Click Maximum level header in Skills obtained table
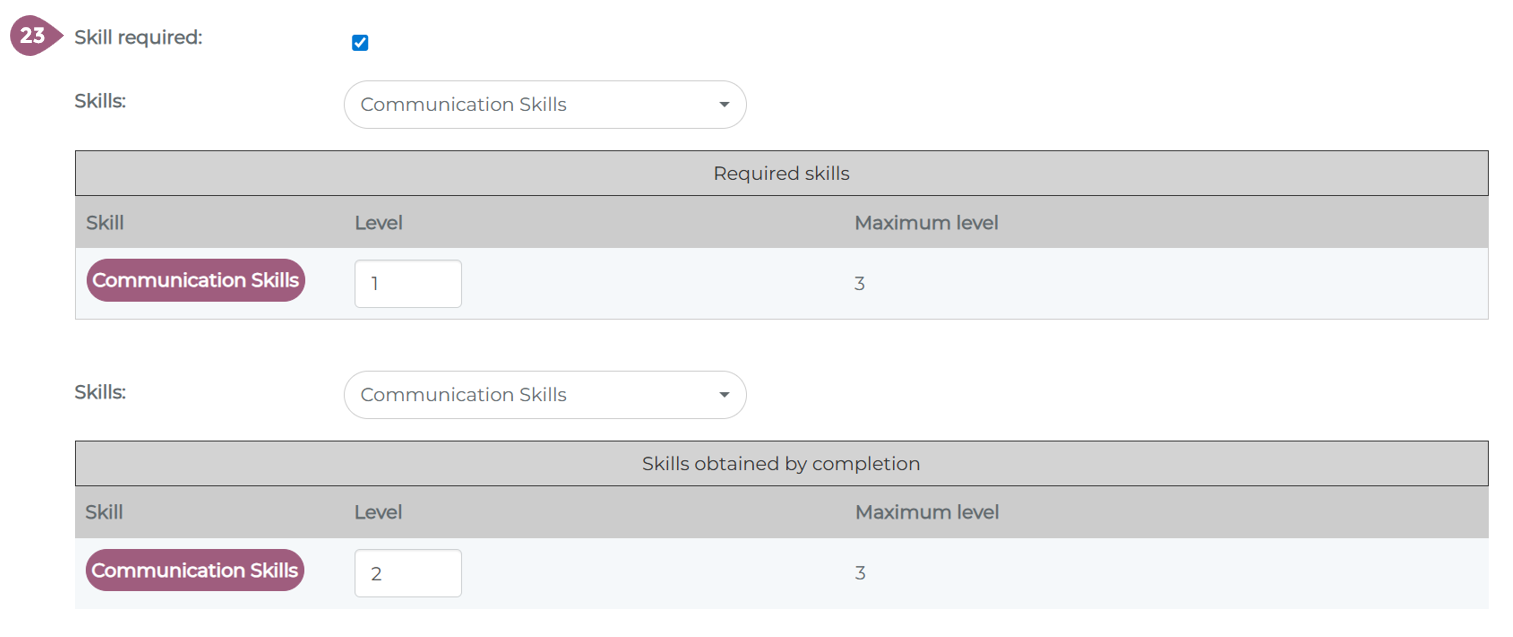 tap(927, 513)
